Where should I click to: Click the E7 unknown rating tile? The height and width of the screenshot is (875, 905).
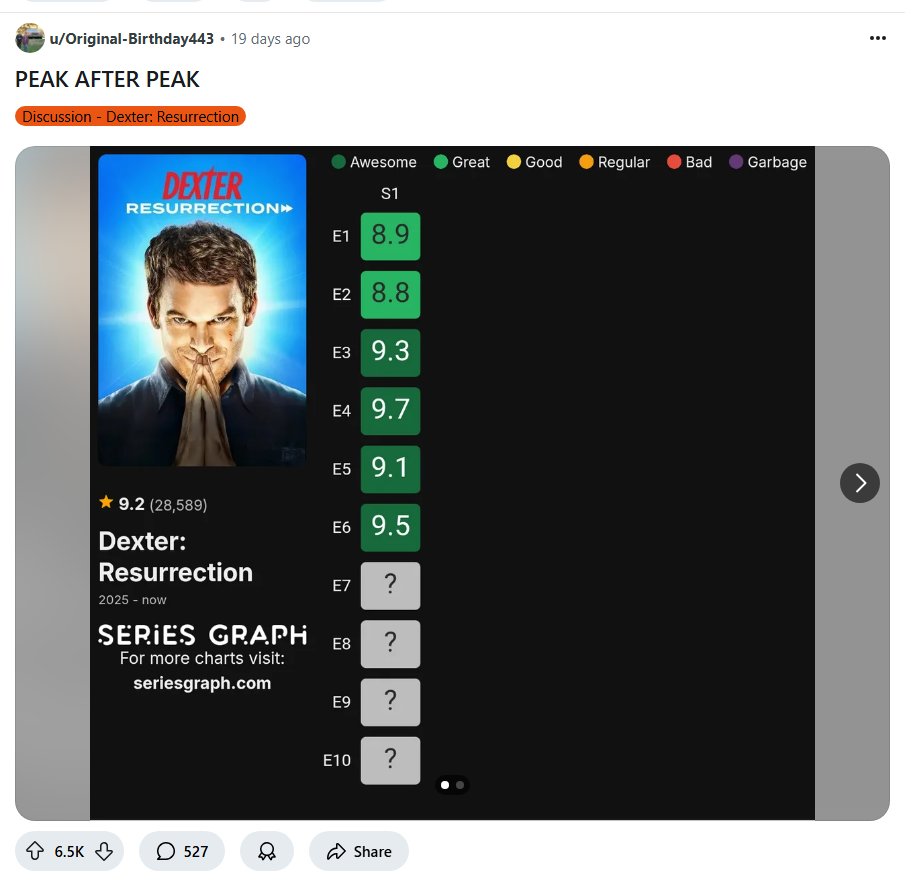point(390,585)
